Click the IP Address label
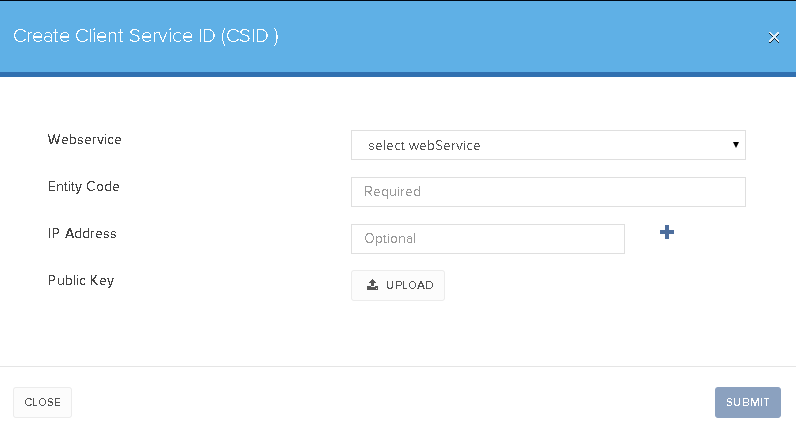 coord(82,234)
